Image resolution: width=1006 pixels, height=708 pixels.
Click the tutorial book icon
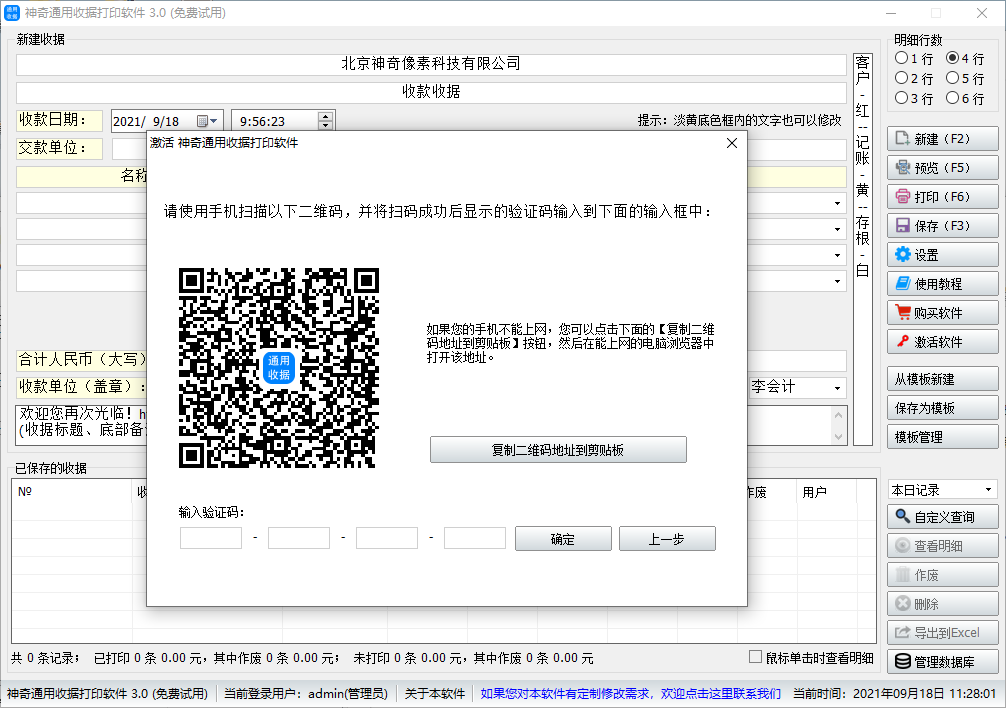(x=903, y=283)
